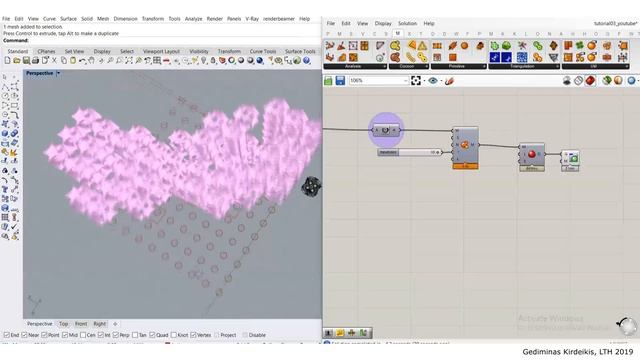Toggle the Point osnap checkbox

44,335
